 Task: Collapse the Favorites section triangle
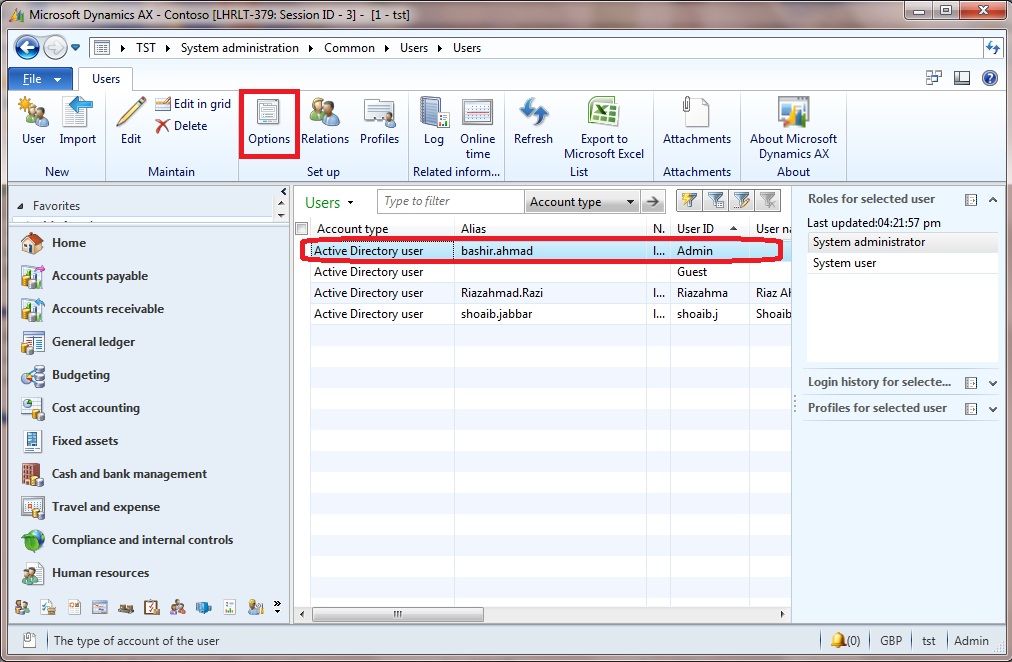pyautogui.click(x=20, y=206)
